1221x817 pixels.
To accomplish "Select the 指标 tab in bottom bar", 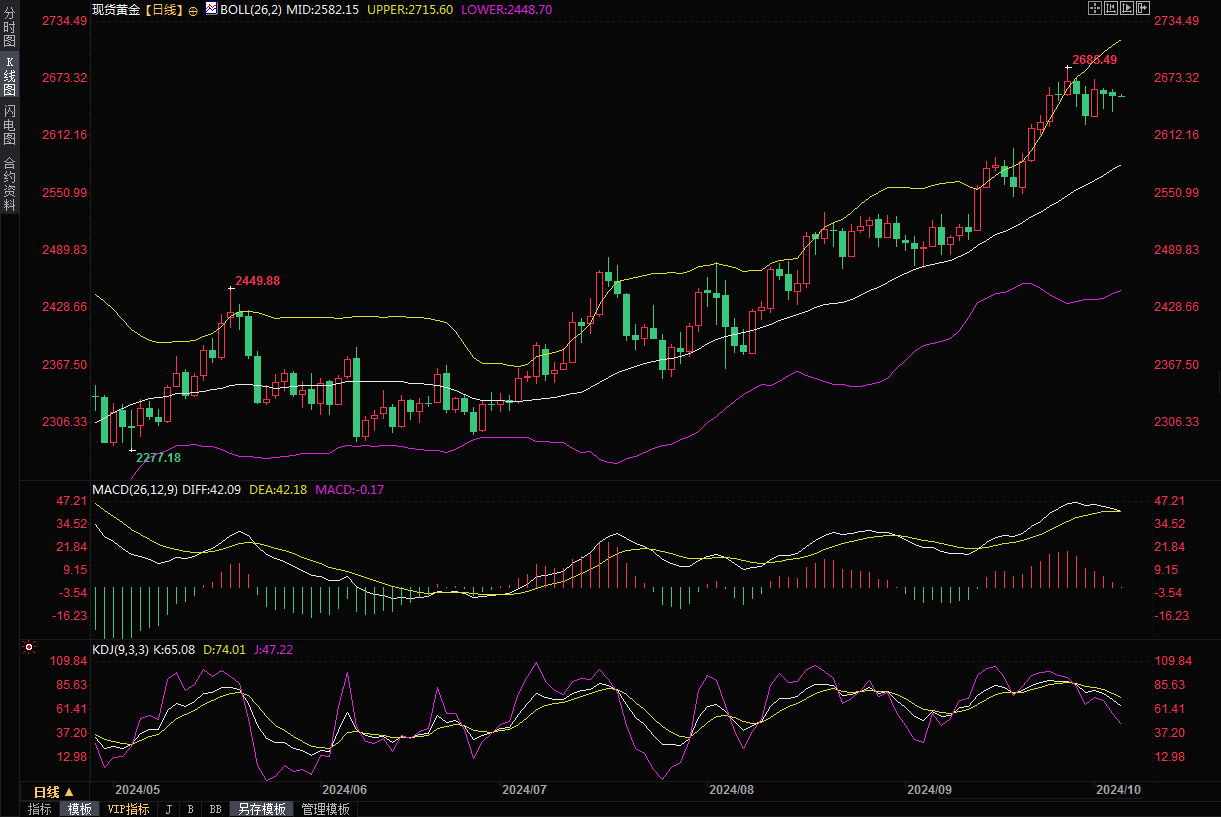I will [40, 809].
